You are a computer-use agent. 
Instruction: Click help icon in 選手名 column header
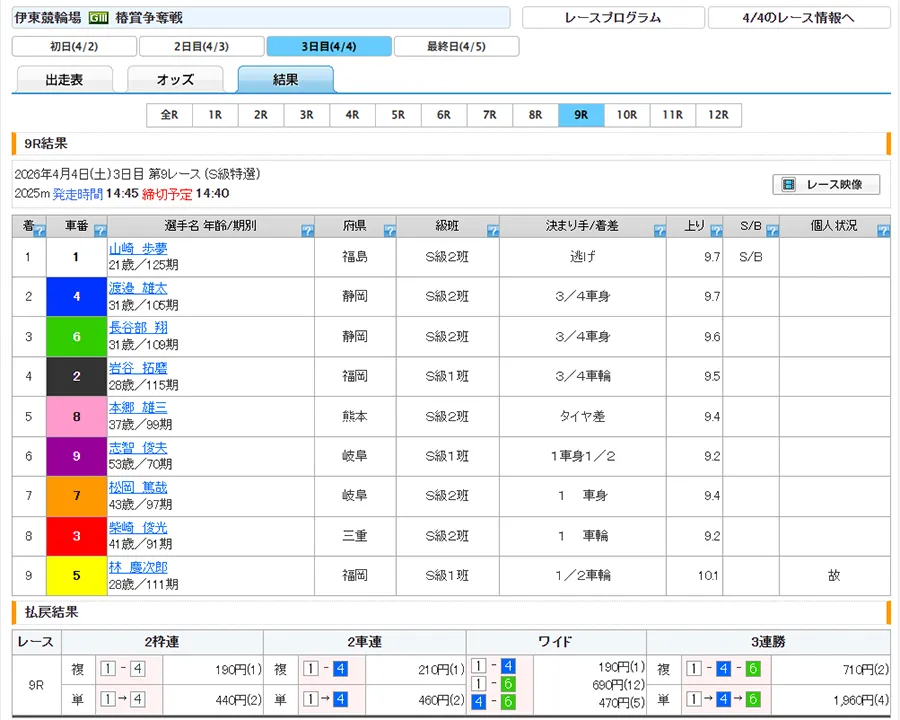307,231
